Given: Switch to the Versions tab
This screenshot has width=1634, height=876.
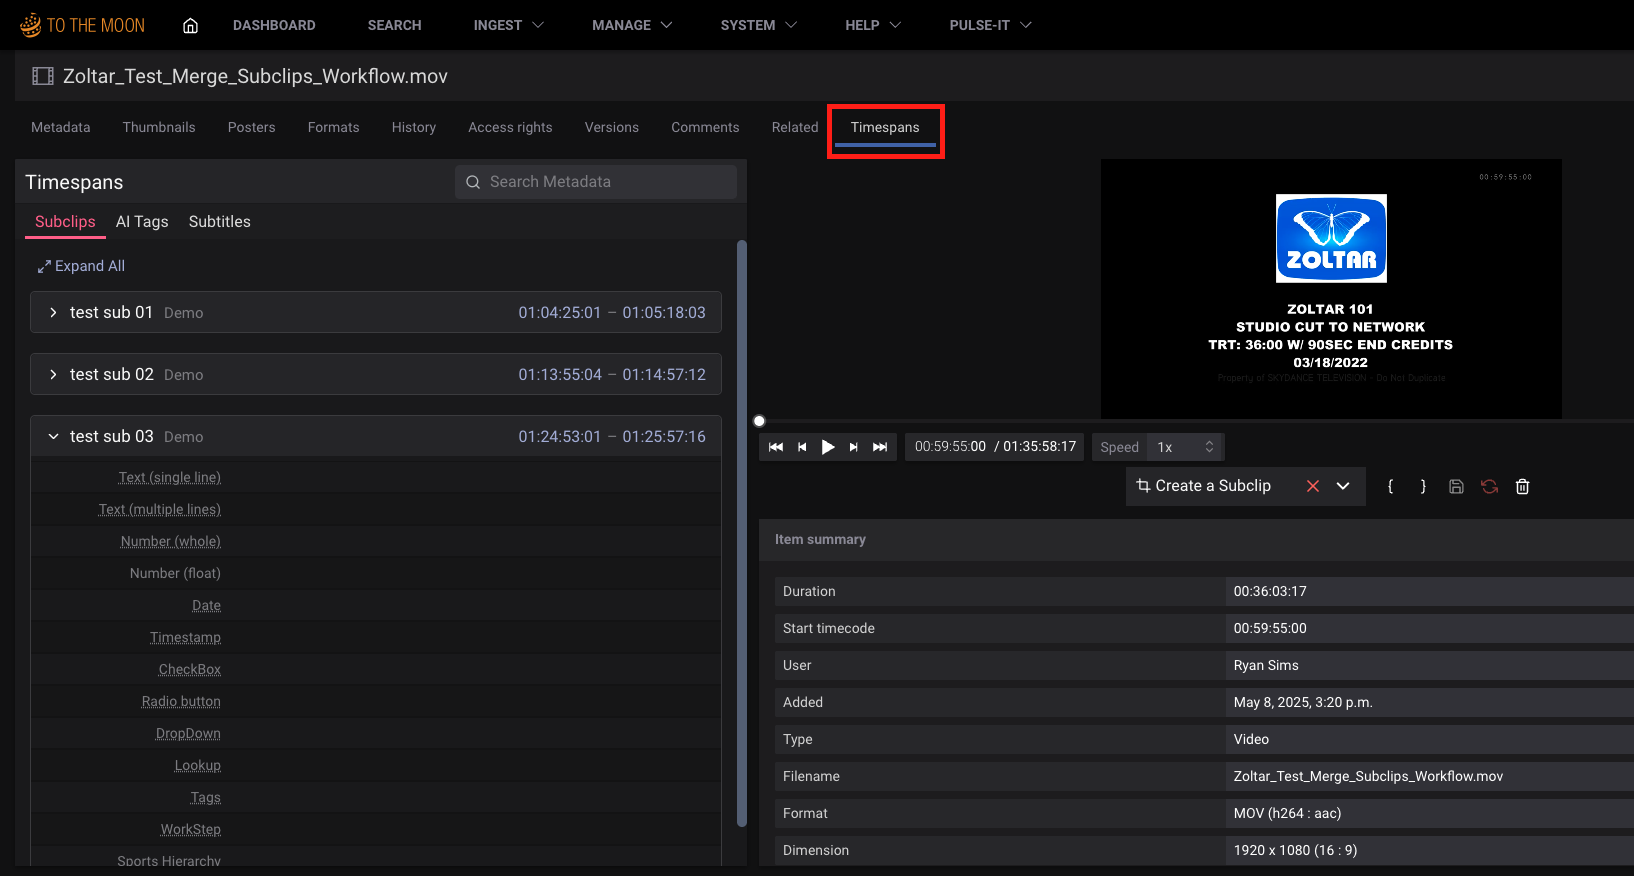Looking at the screenshot, I should click(x=612, y=127).
